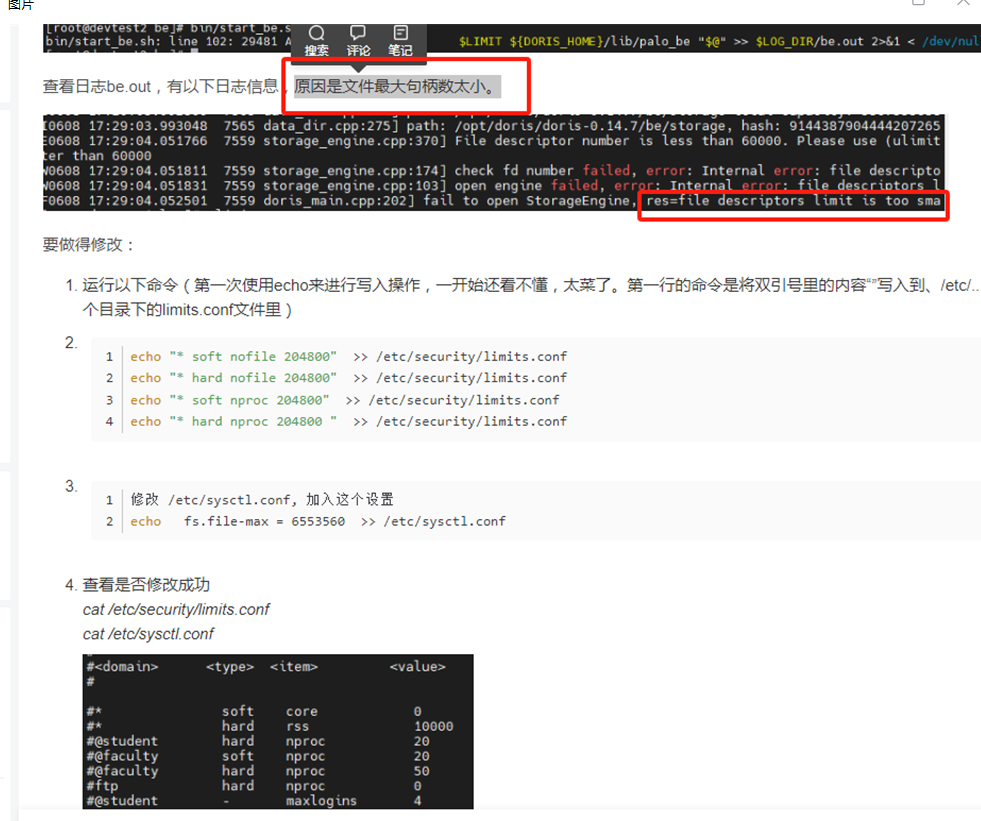Close the 图片 viewer window
The height and width of the screenshot is (821, 981).
point(961,4)
